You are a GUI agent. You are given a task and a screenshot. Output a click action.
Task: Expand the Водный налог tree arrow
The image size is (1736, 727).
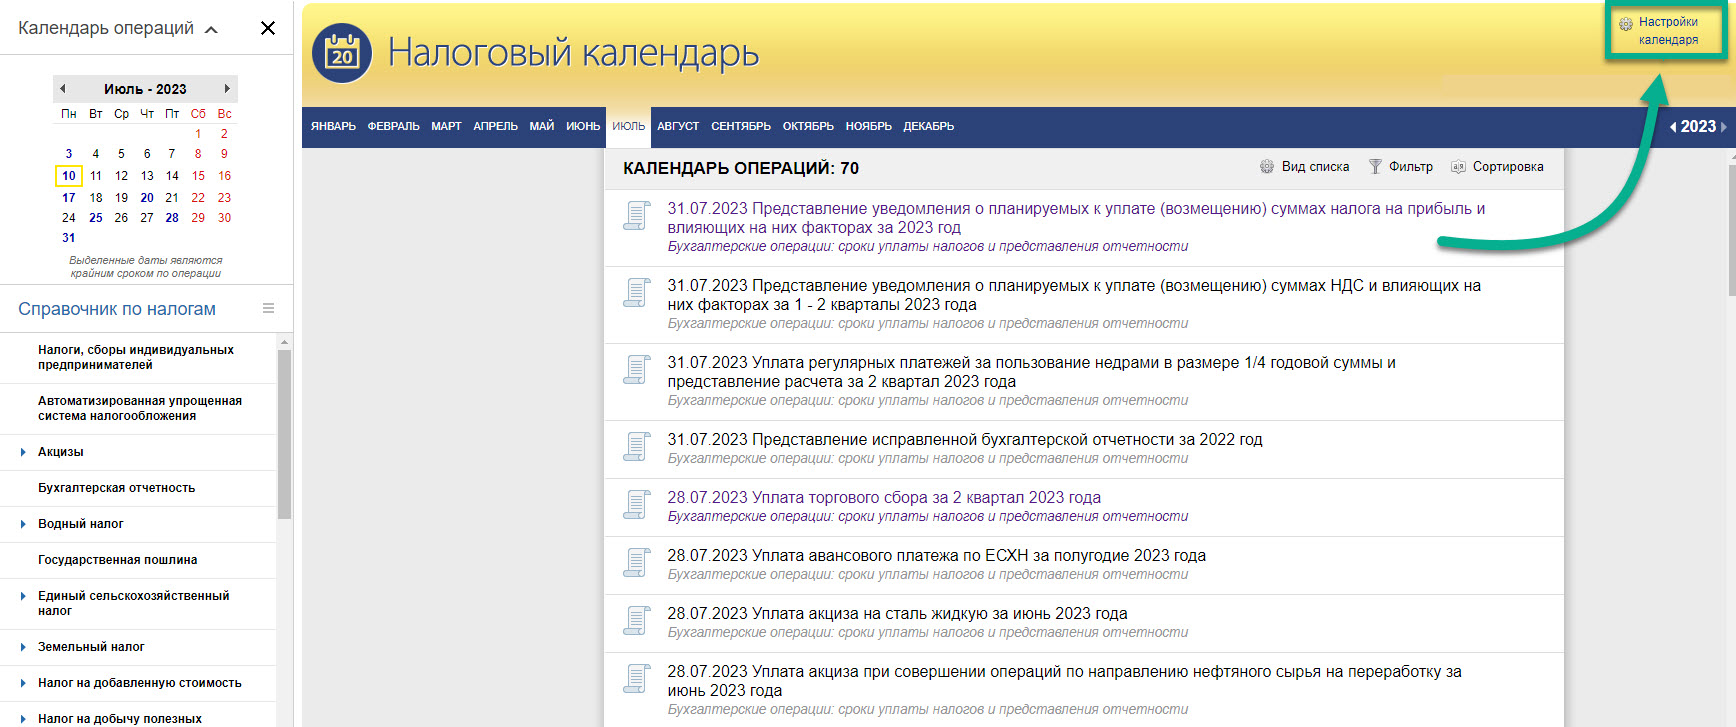(23, 524)
